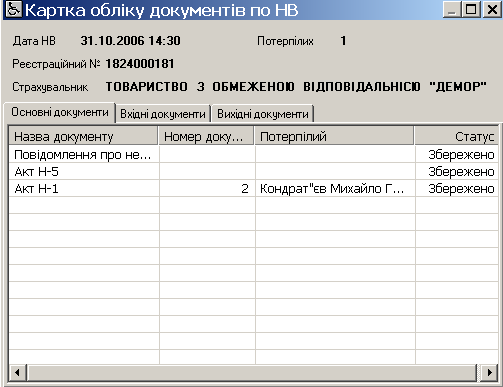503x387 pixels.
Task: Click the wheelchair app icon in title bar
Action: pos(13,10)
